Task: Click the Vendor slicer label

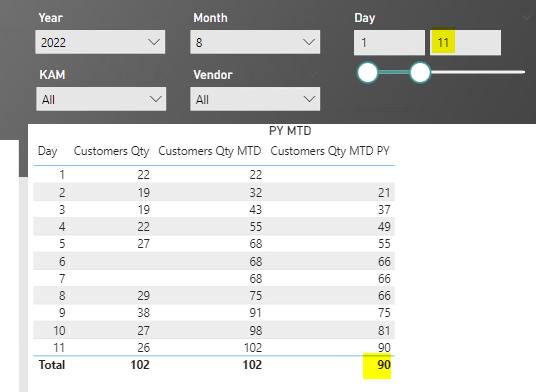Action: pyautogui.click(x=213, y=75)
